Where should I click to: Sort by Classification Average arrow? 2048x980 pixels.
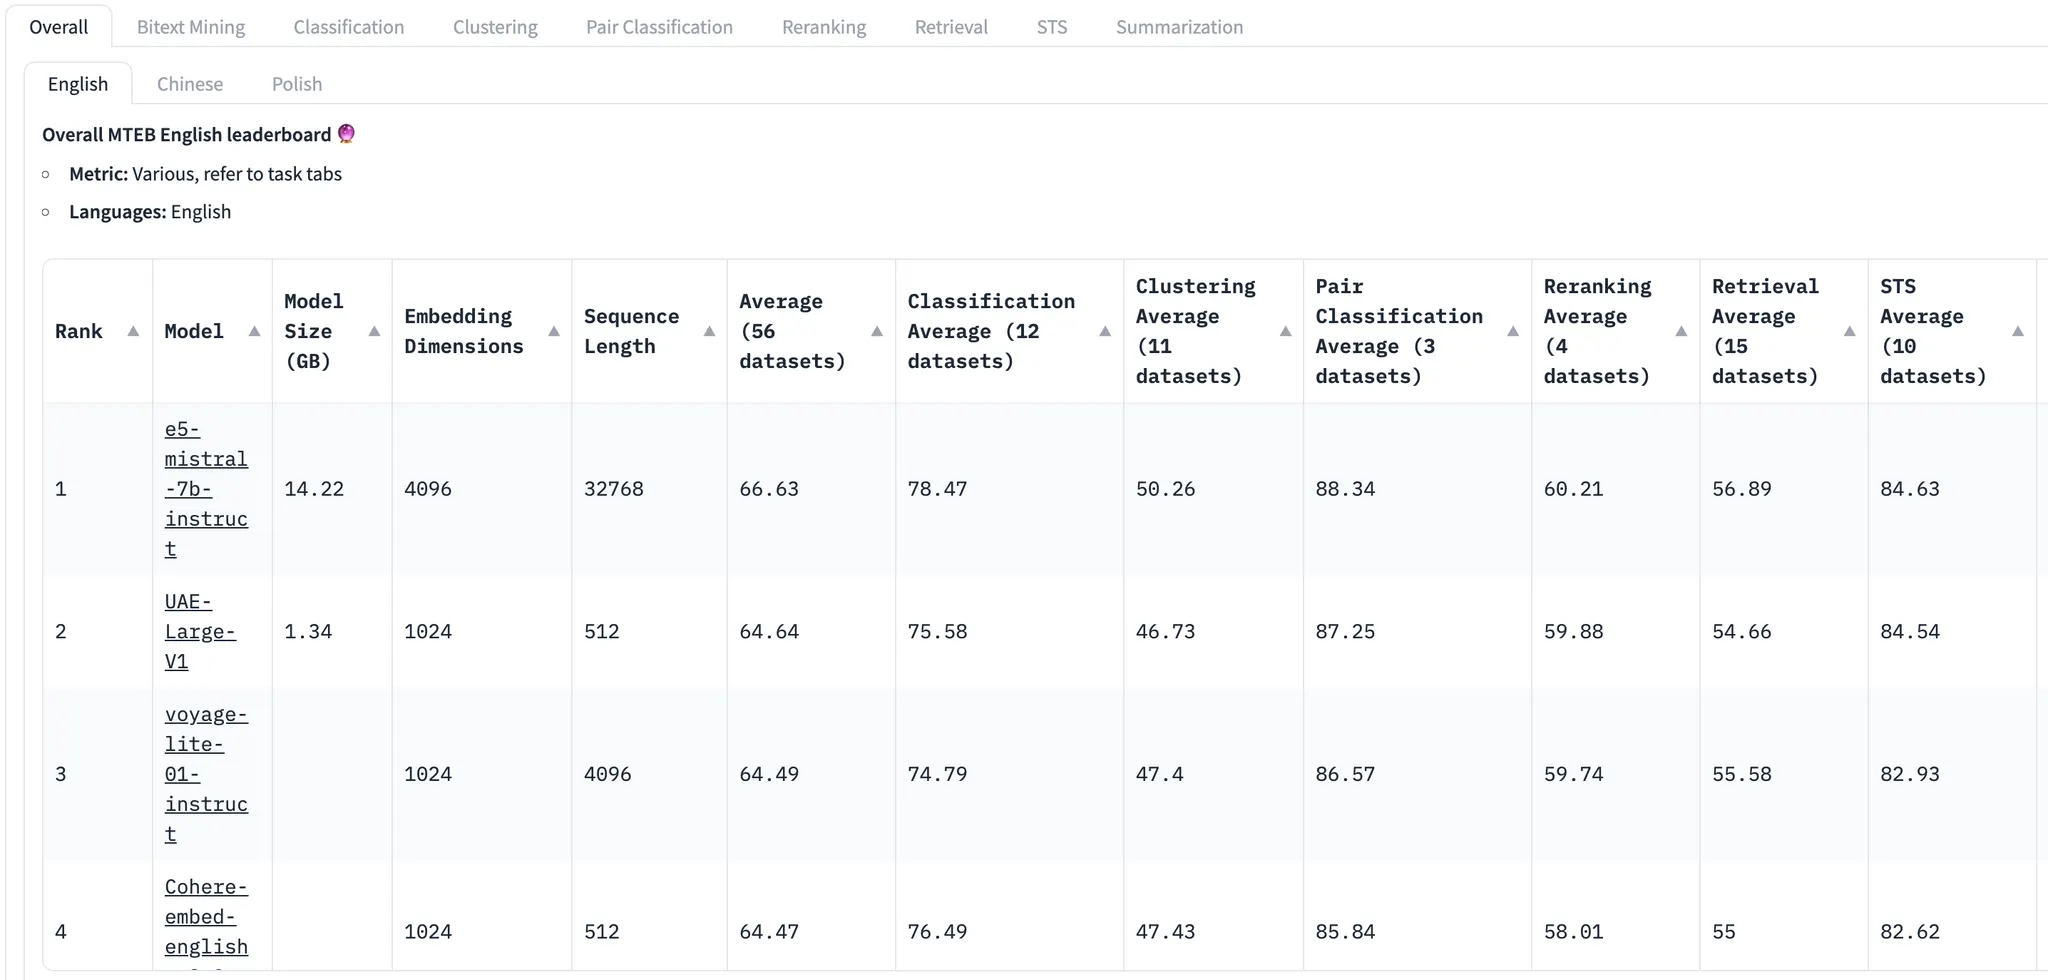1105,331
